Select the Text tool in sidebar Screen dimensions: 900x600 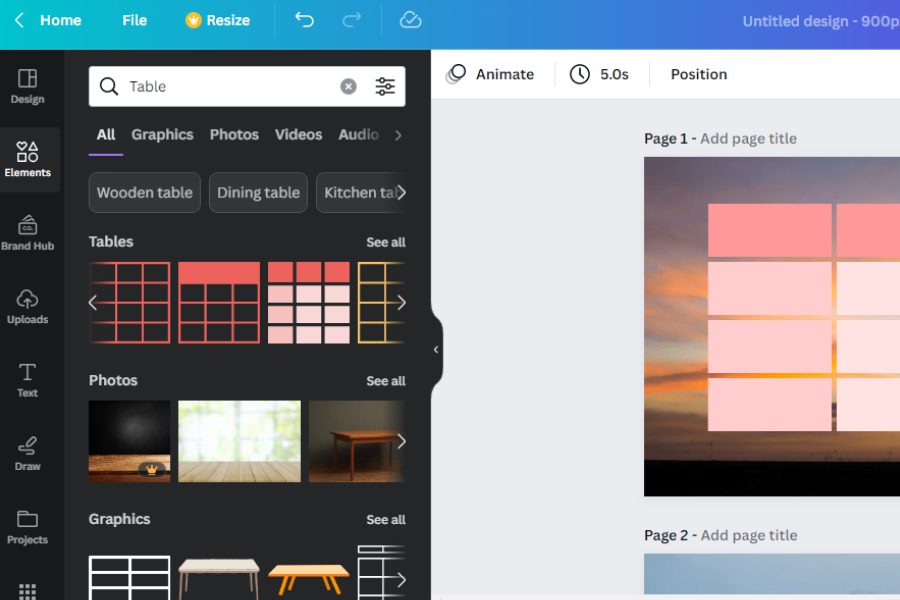(27, 379)
